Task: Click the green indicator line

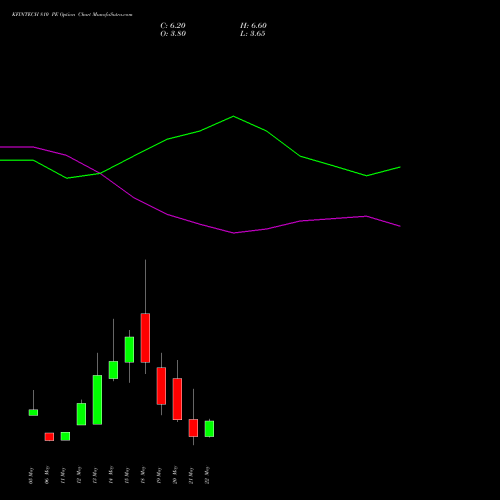Action: 233,116
